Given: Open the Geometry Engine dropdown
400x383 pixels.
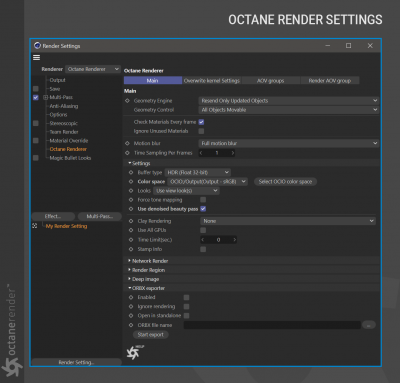Looking at the screenshot, I should coord(289,101).
